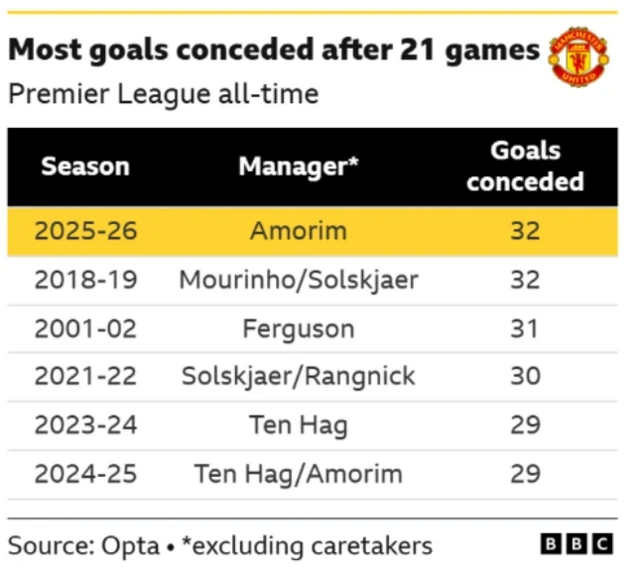Viewport: 640px width, 575px height.
Task: Select the Ten Hag manager cell
Action: pos(298,425)
